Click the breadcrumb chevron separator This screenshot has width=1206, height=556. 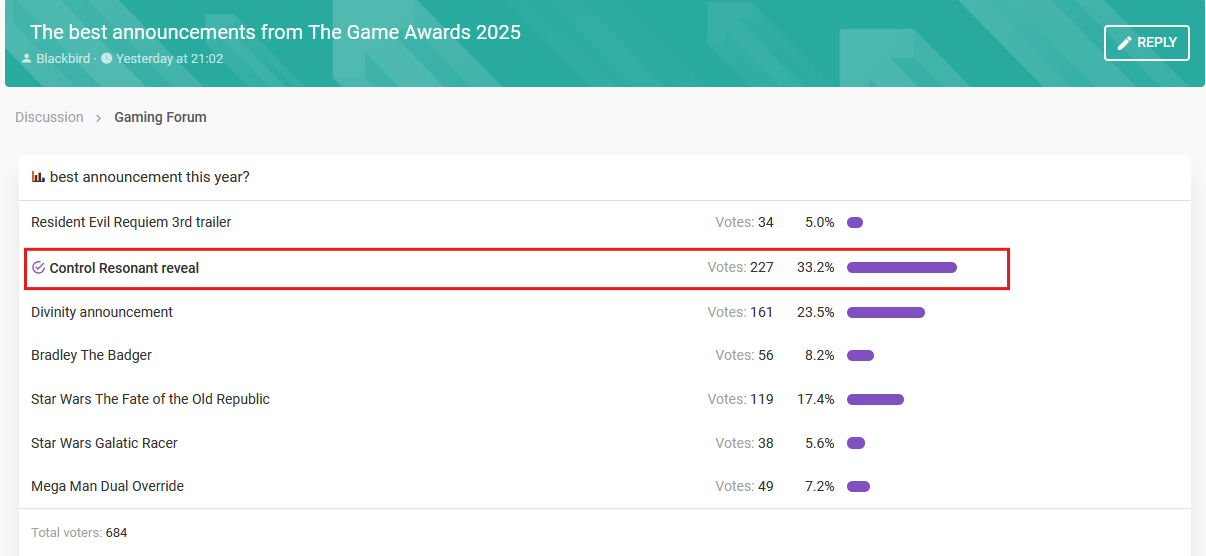tap(99, 118)
